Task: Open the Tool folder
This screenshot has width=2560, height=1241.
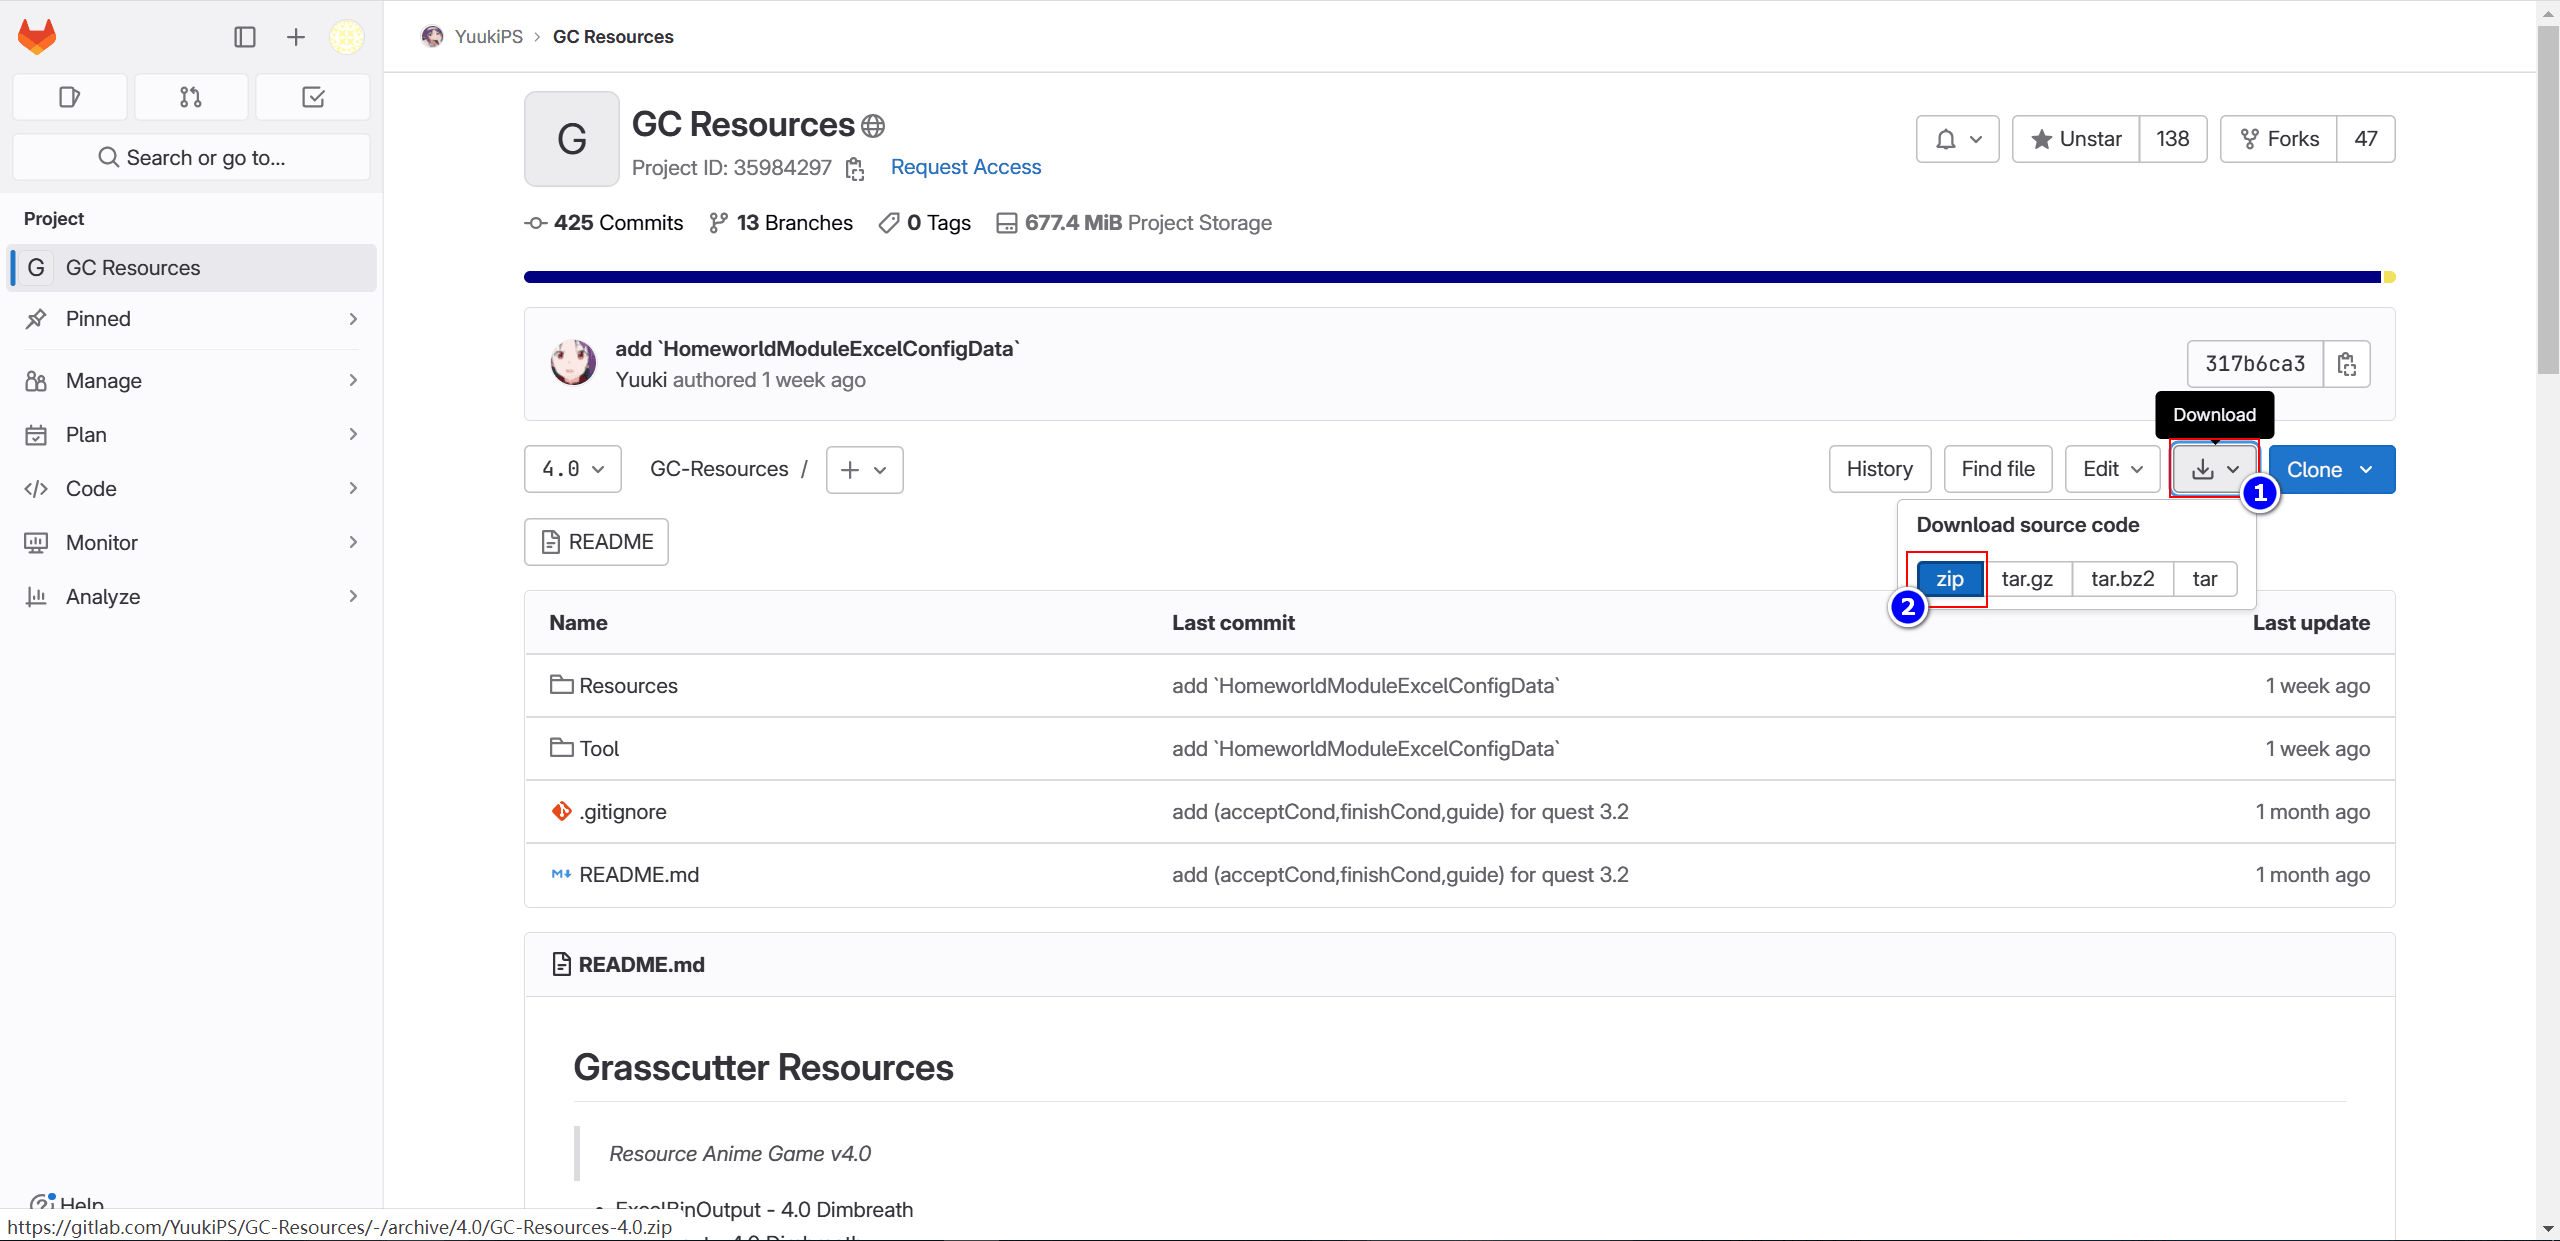Action: (599, 749)
